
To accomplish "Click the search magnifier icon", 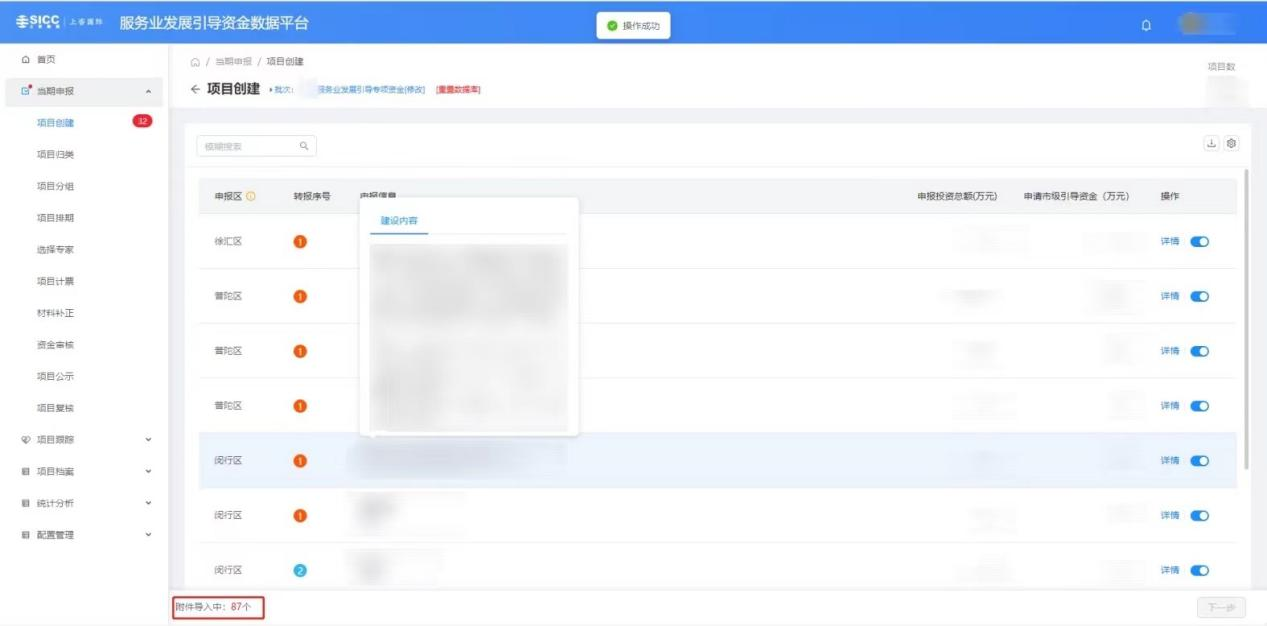I will coord(304,146).
